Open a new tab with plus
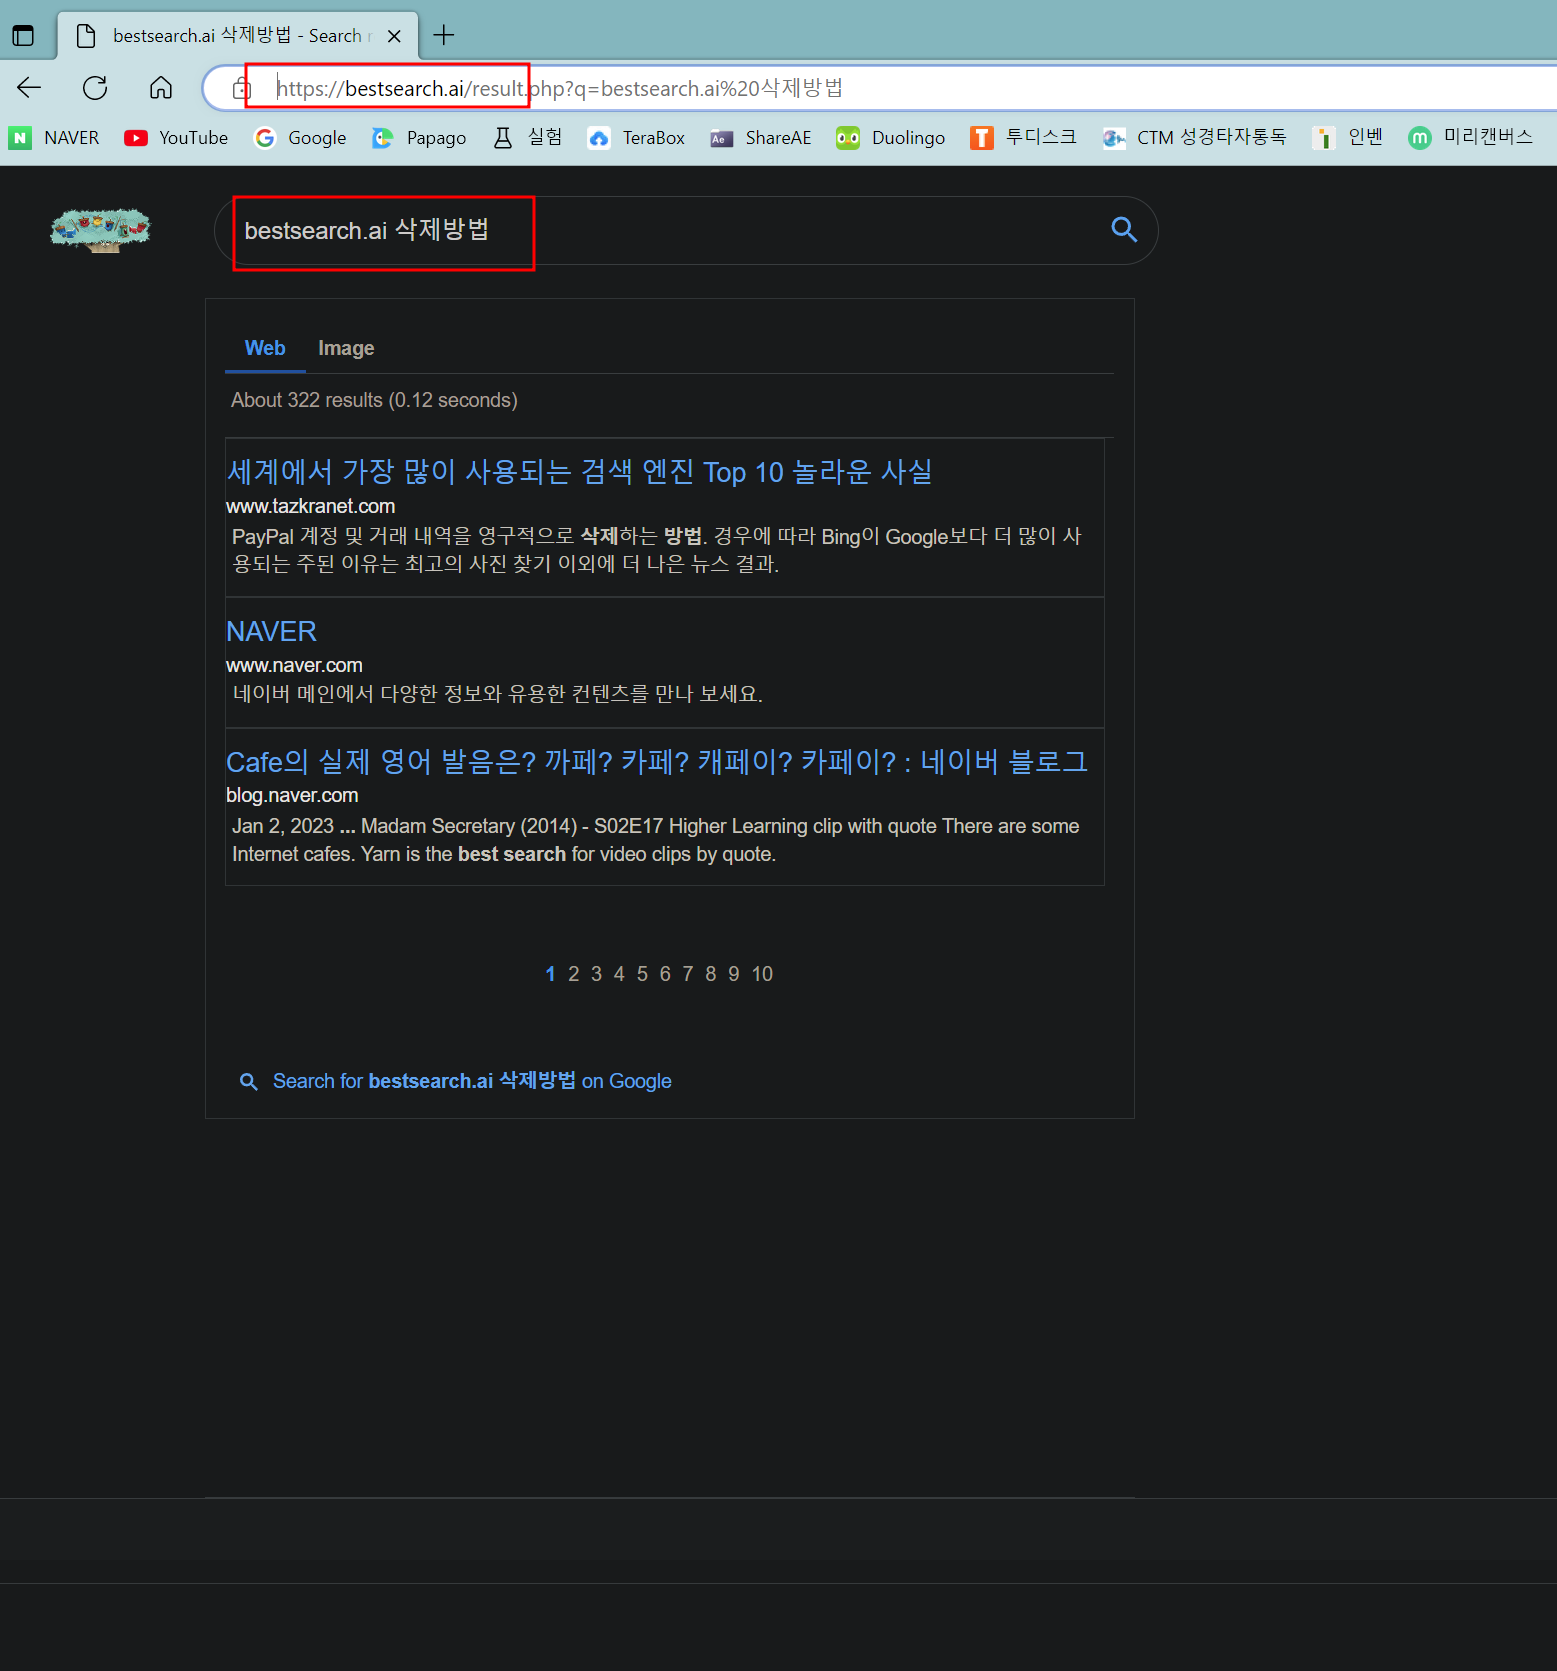Image resolution: width=1557 pixels, height=1671 pixels. pos(444,36)
